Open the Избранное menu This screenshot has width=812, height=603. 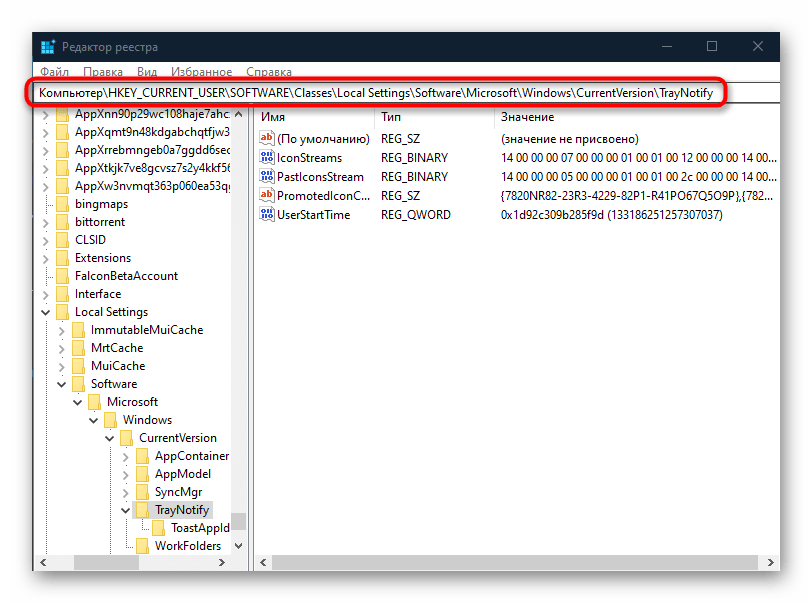[200, 72]
